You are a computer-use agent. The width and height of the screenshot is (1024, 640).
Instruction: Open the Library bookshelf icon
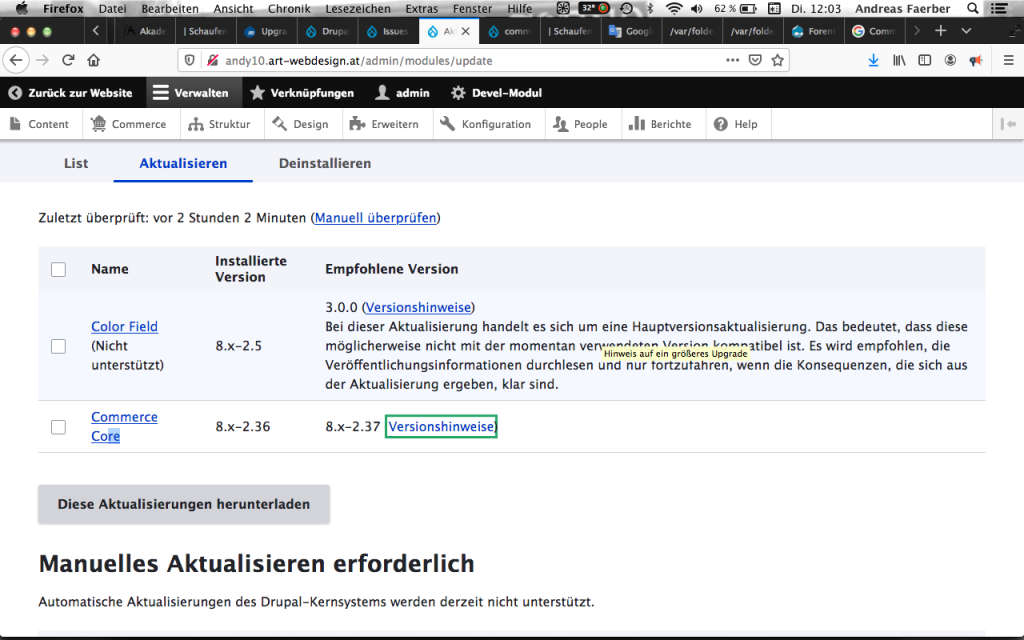[x=900, y=60]
